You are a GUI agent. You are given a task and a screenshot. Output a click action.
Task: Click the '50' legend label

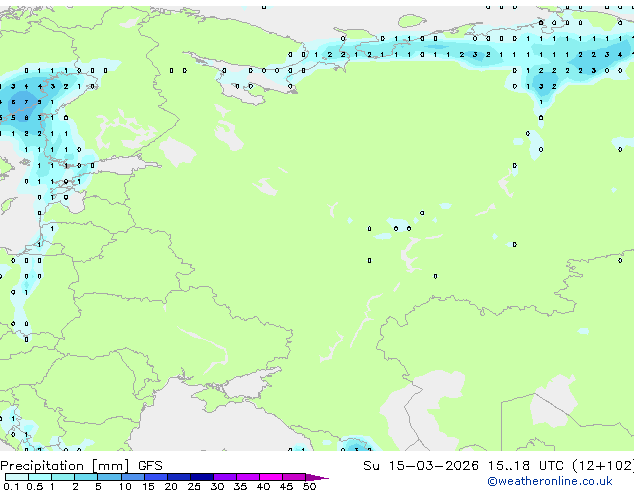309,486
